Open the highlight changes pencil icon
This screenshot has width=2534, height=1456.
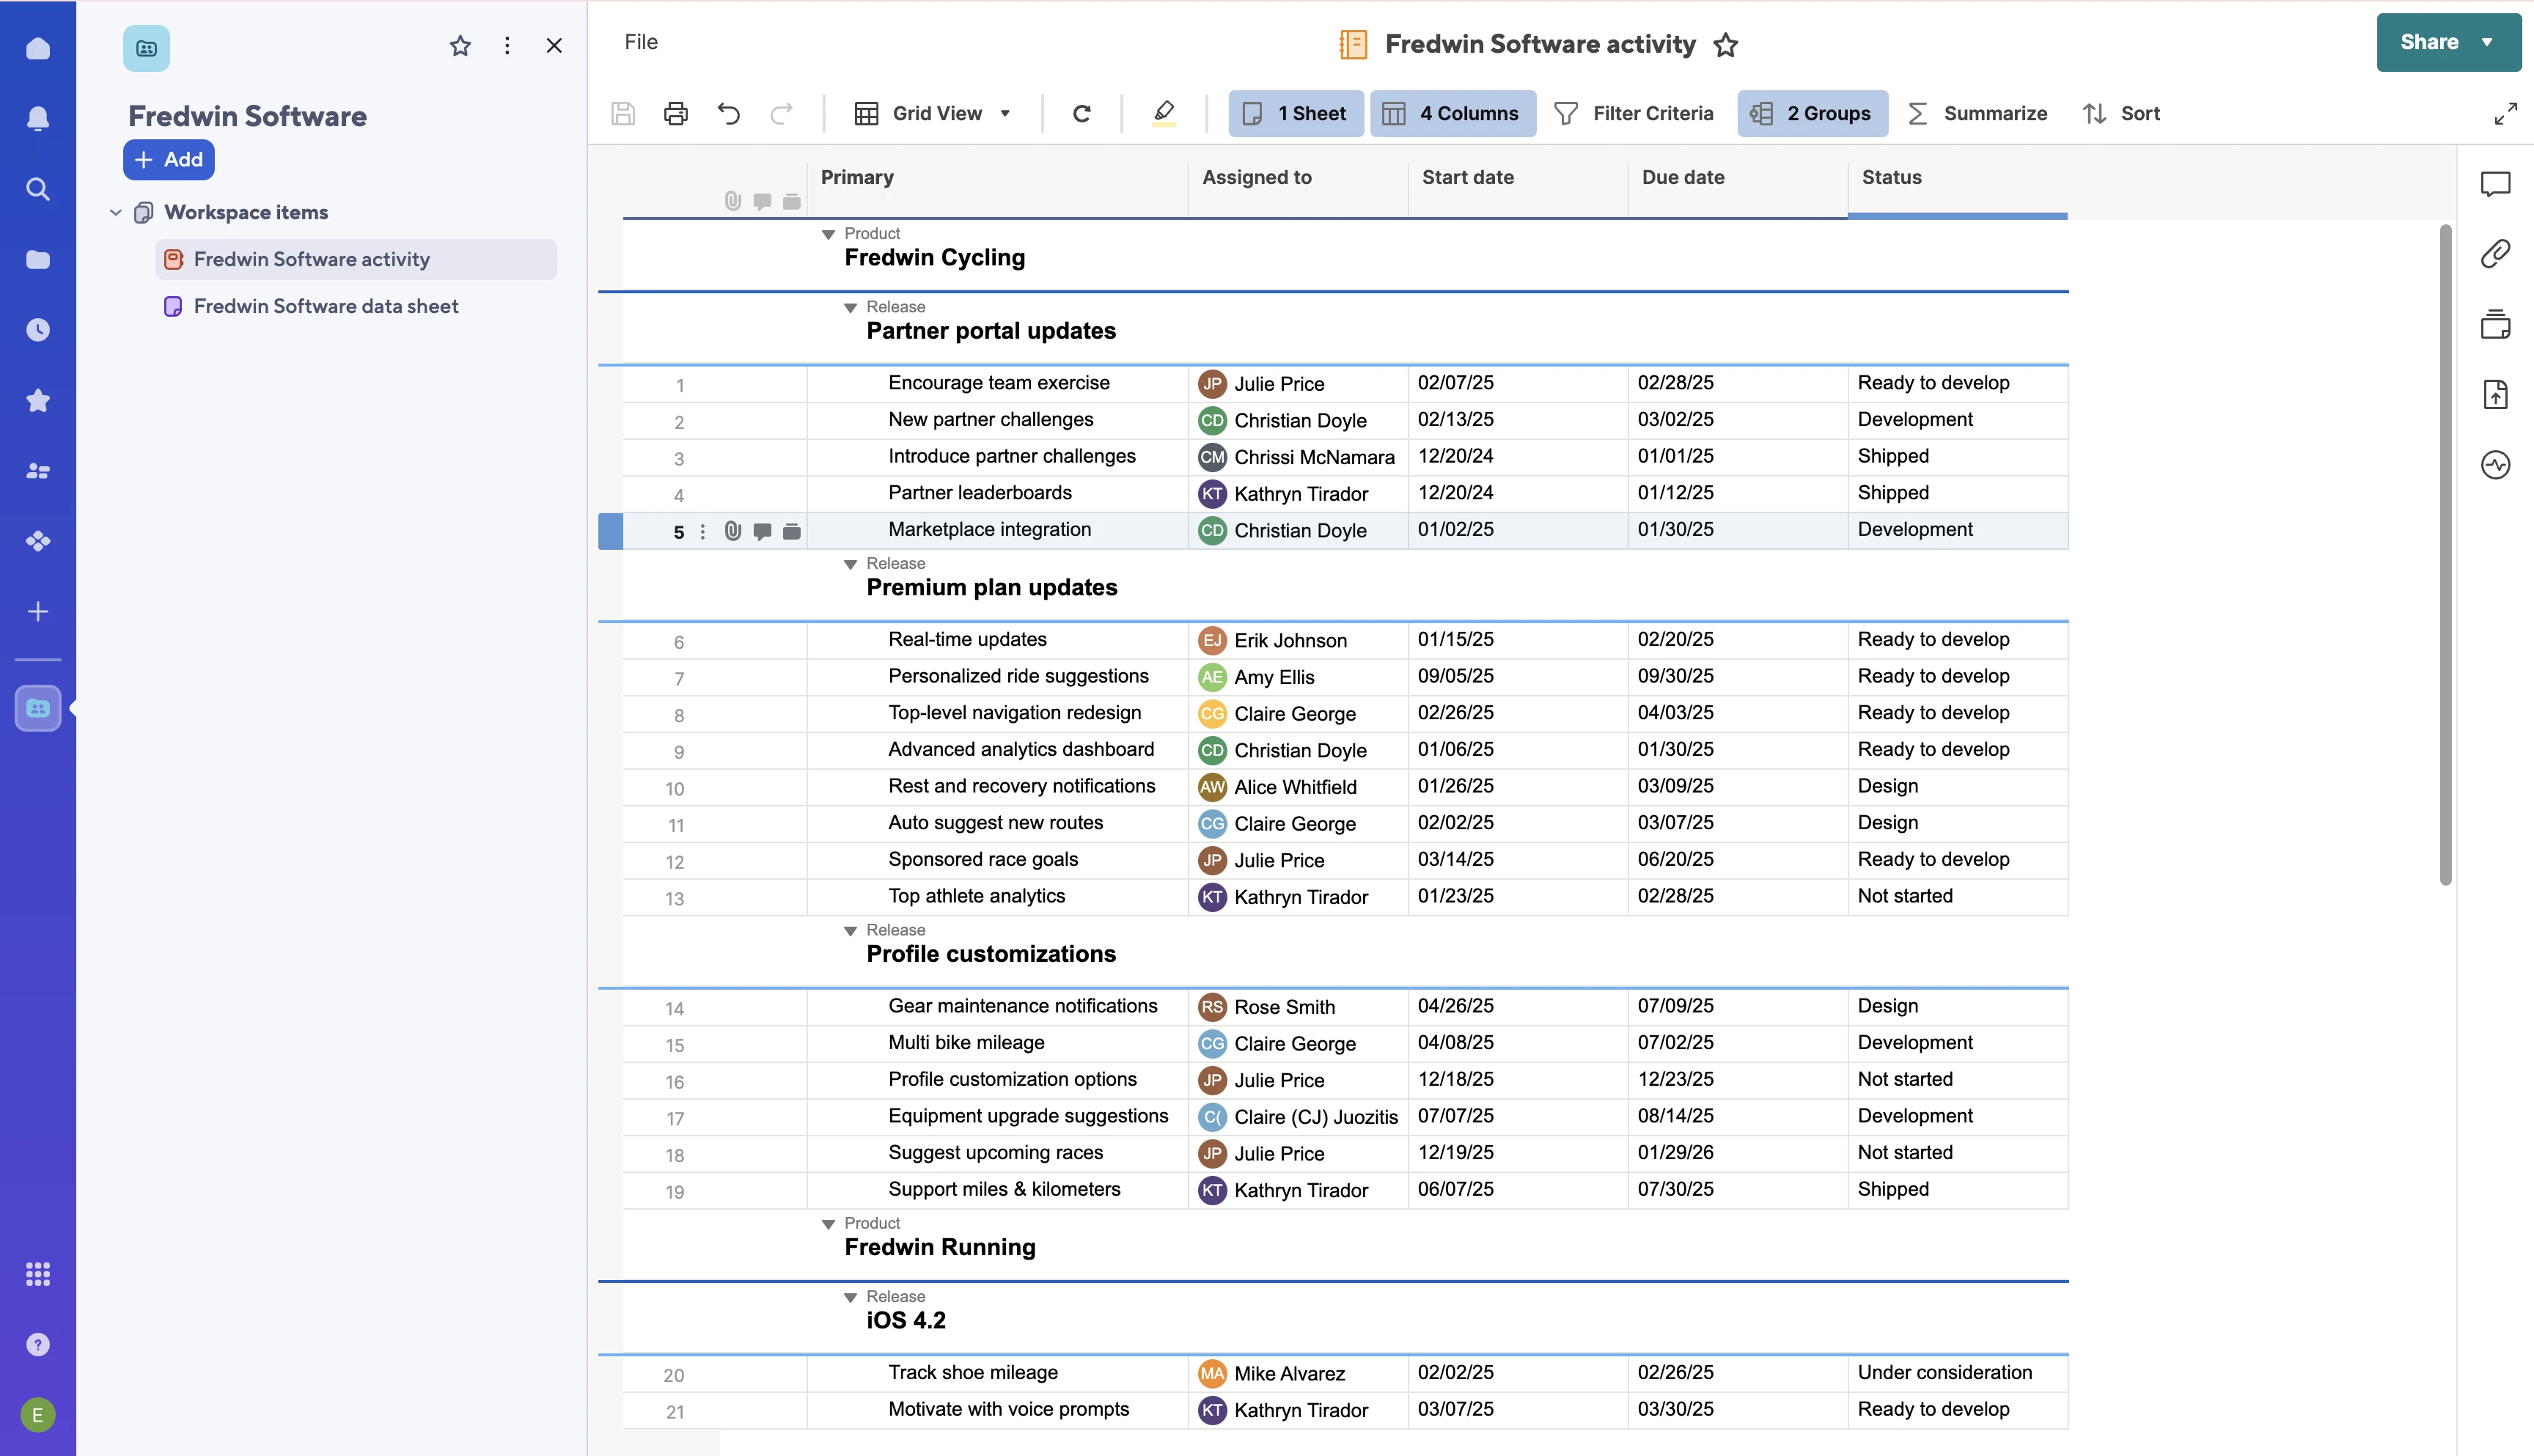1164,113
